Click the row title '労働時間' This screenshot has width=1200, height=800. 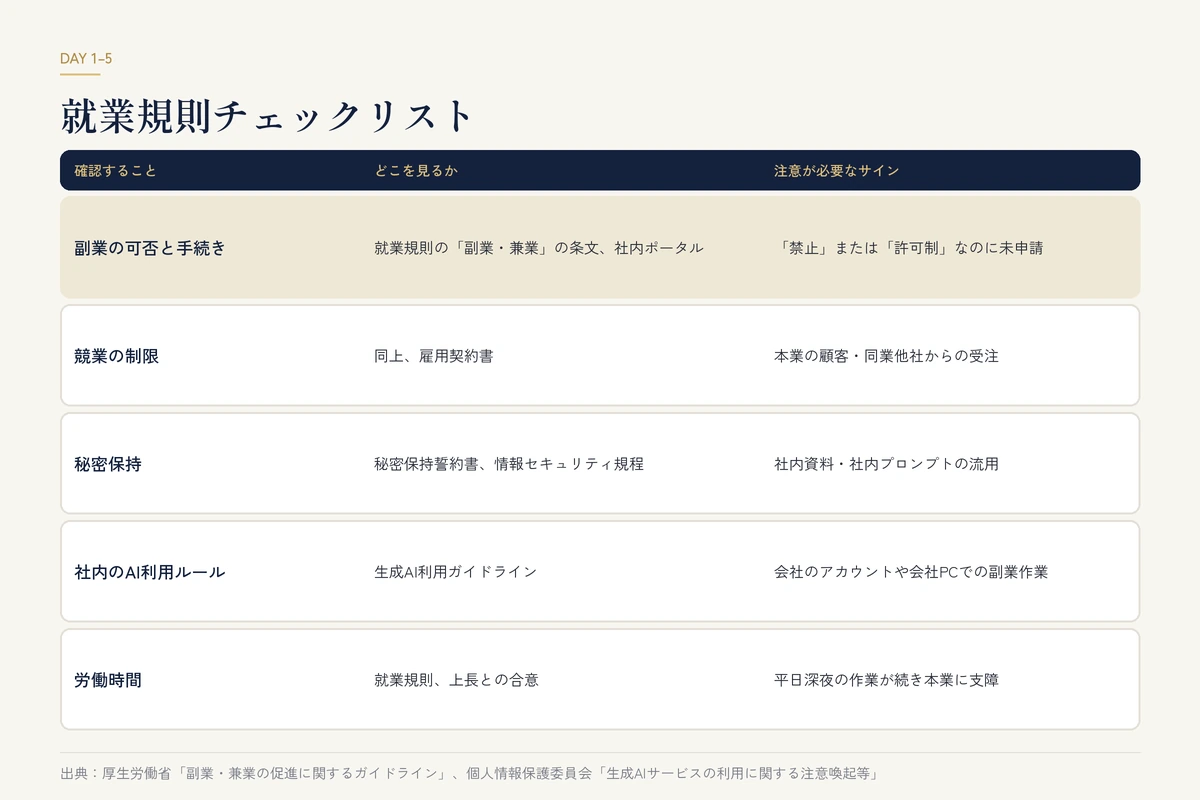[x=108, y=680]
